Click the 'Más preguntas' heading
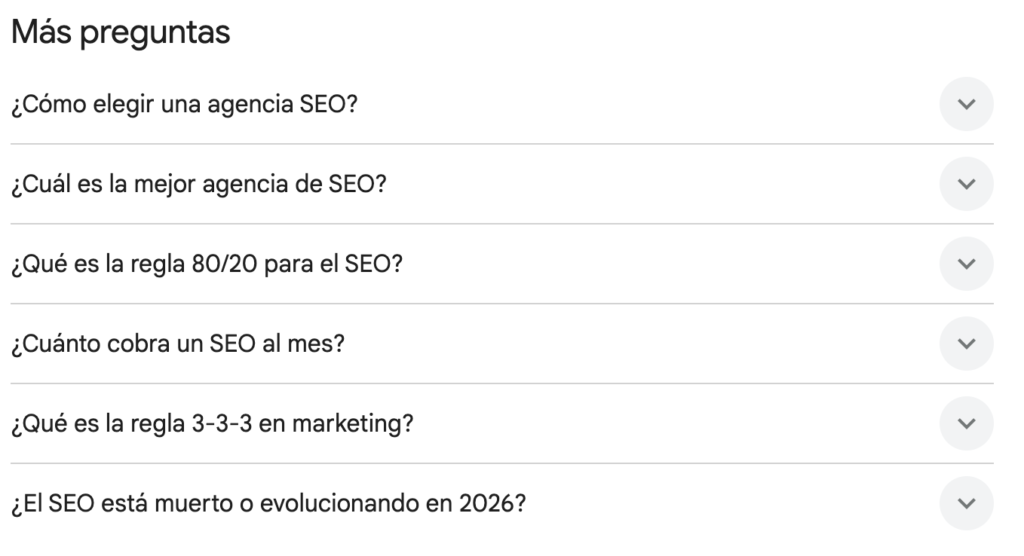 [120, 33]
